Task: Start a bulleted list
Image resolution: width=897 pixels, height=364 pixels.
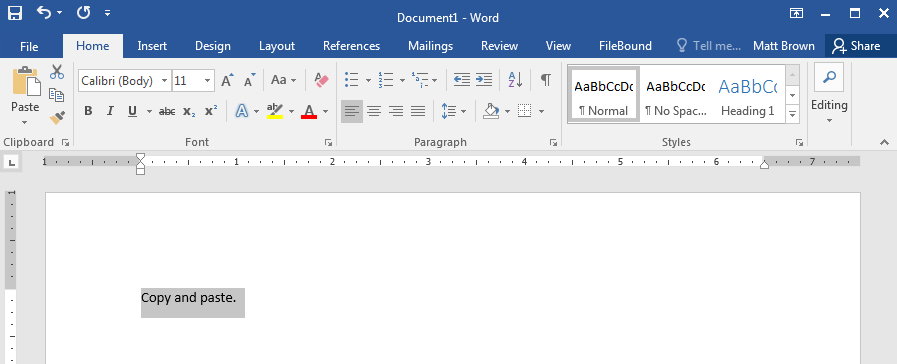Action: point(352,80)
